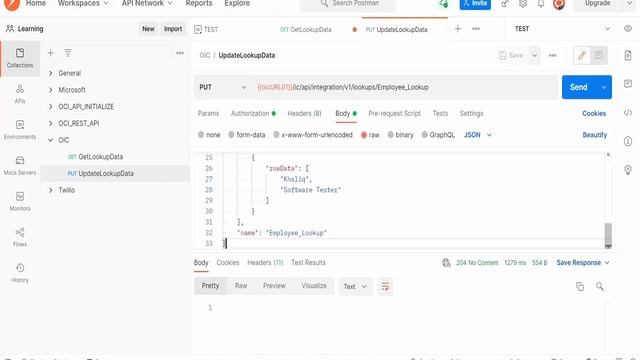Open the settings gear icon
640x360 pixels.
point(523,4)
